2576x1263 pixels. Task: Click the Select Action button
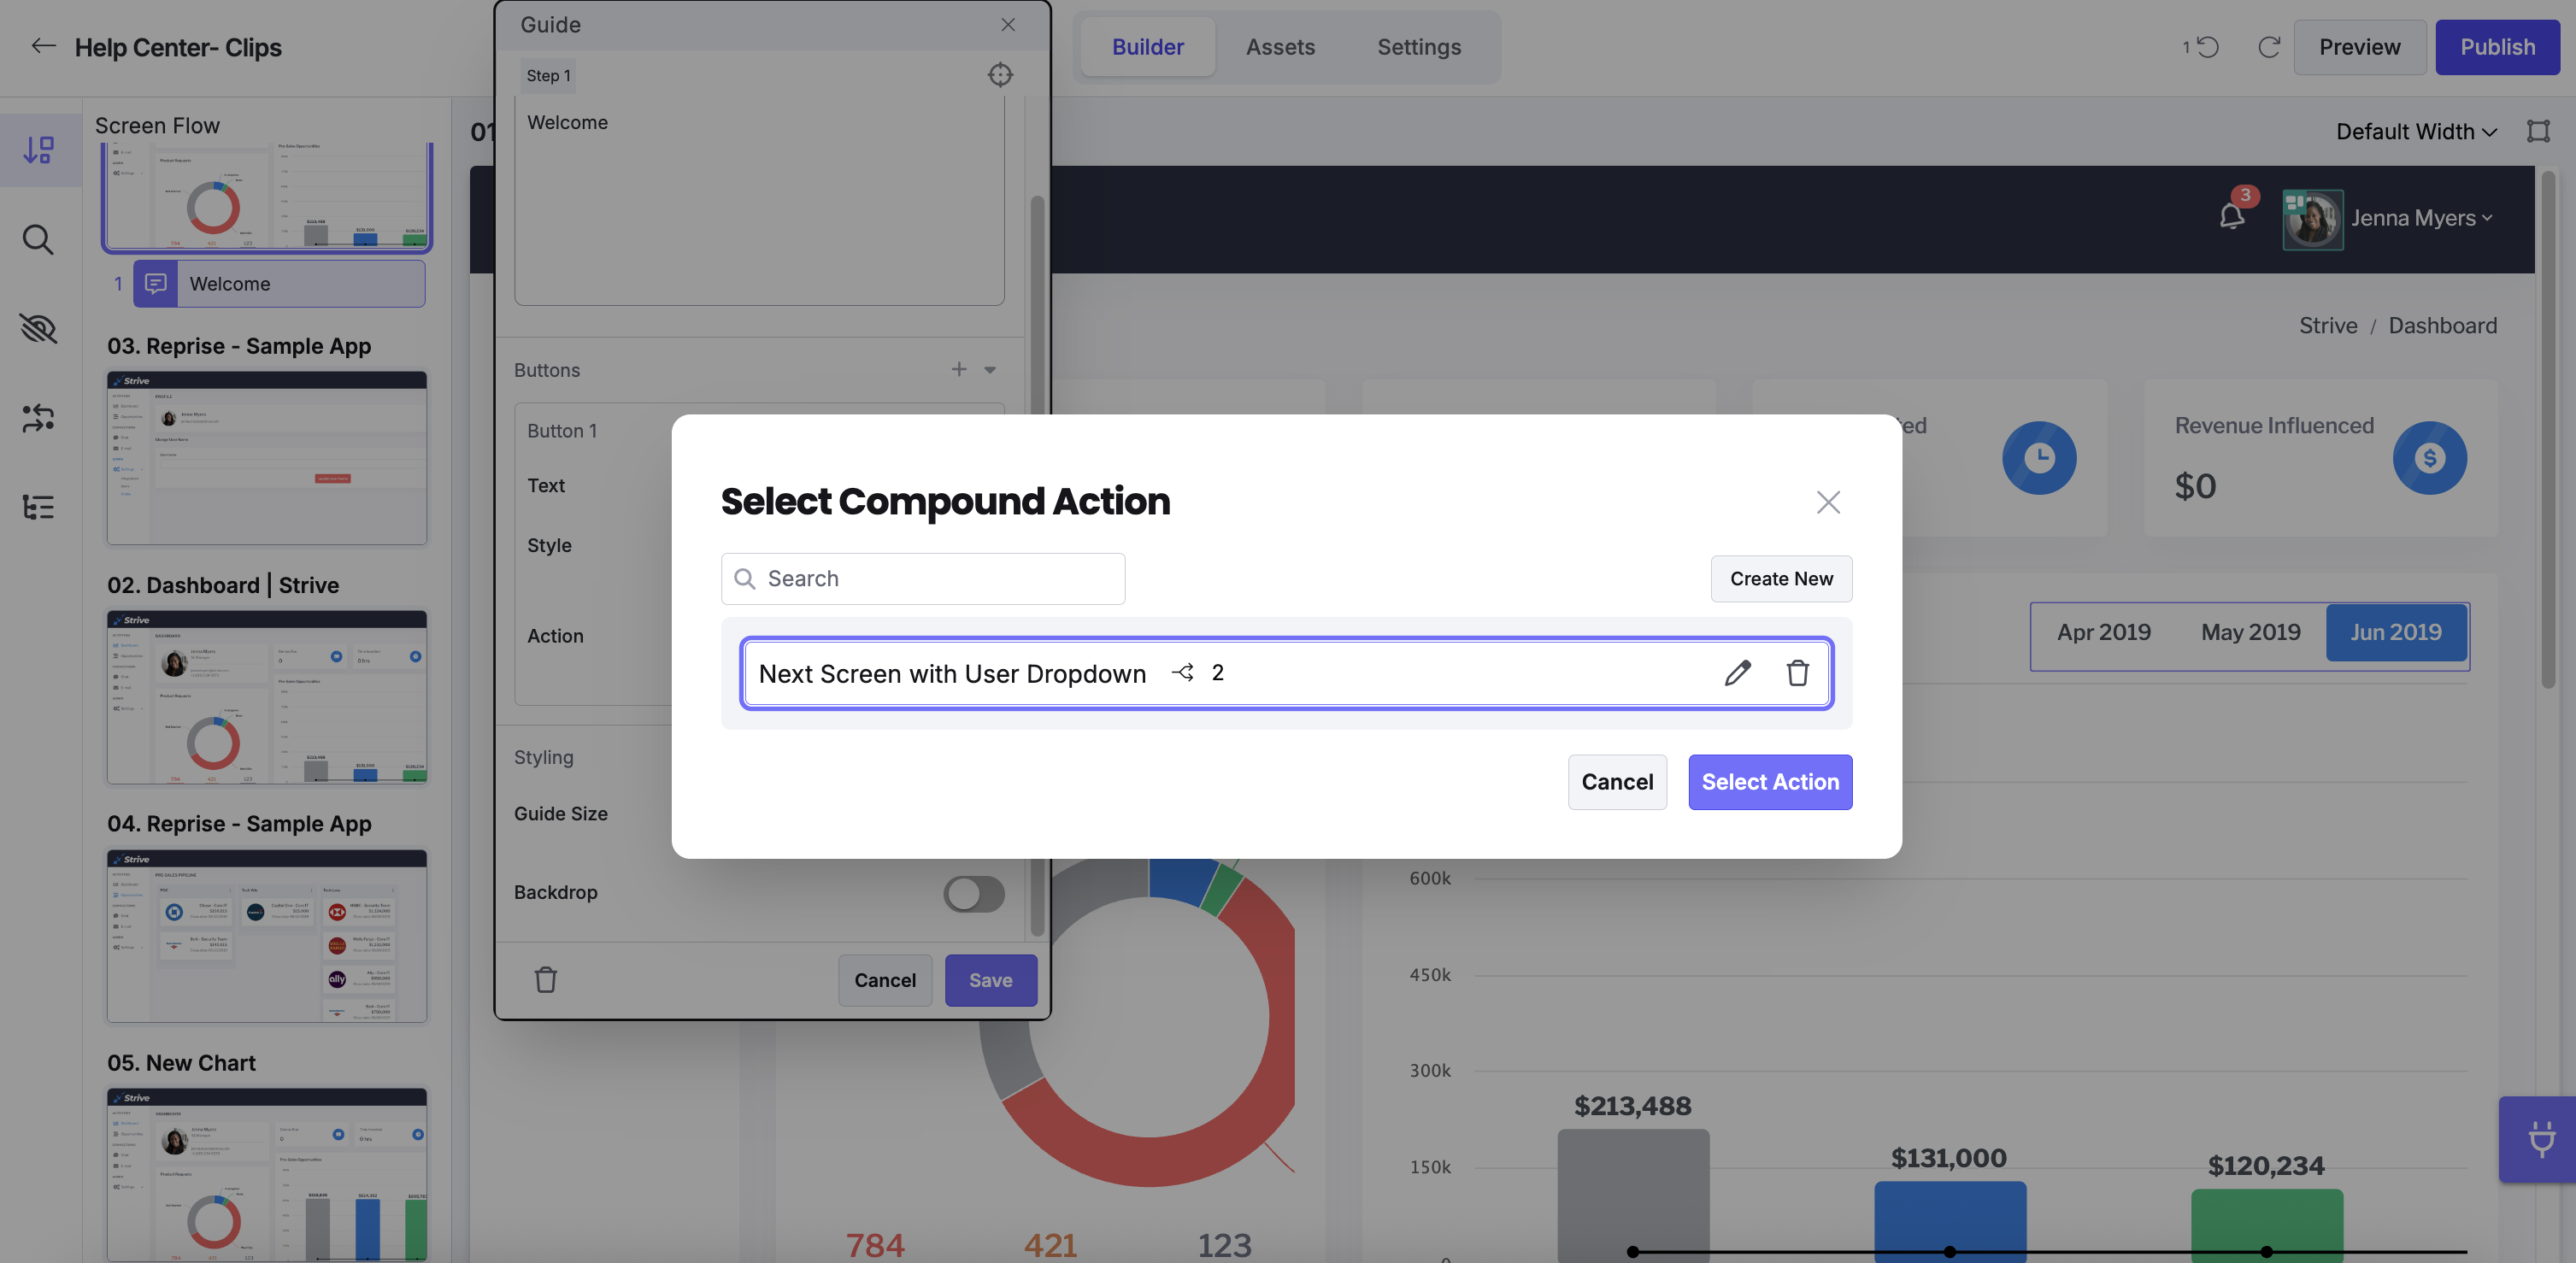click(x=1770, y=782)
